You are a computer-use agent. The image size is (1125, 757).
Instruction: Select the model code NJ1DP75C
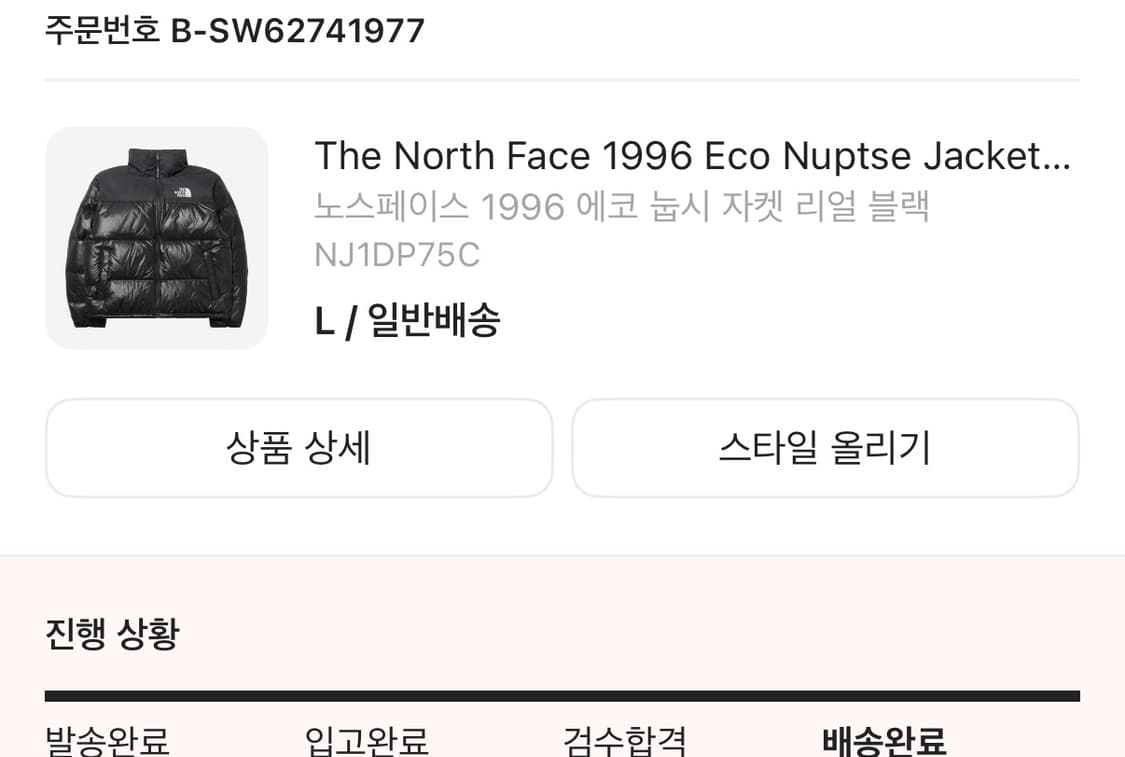pyautogui.click(x=397, y=255)
